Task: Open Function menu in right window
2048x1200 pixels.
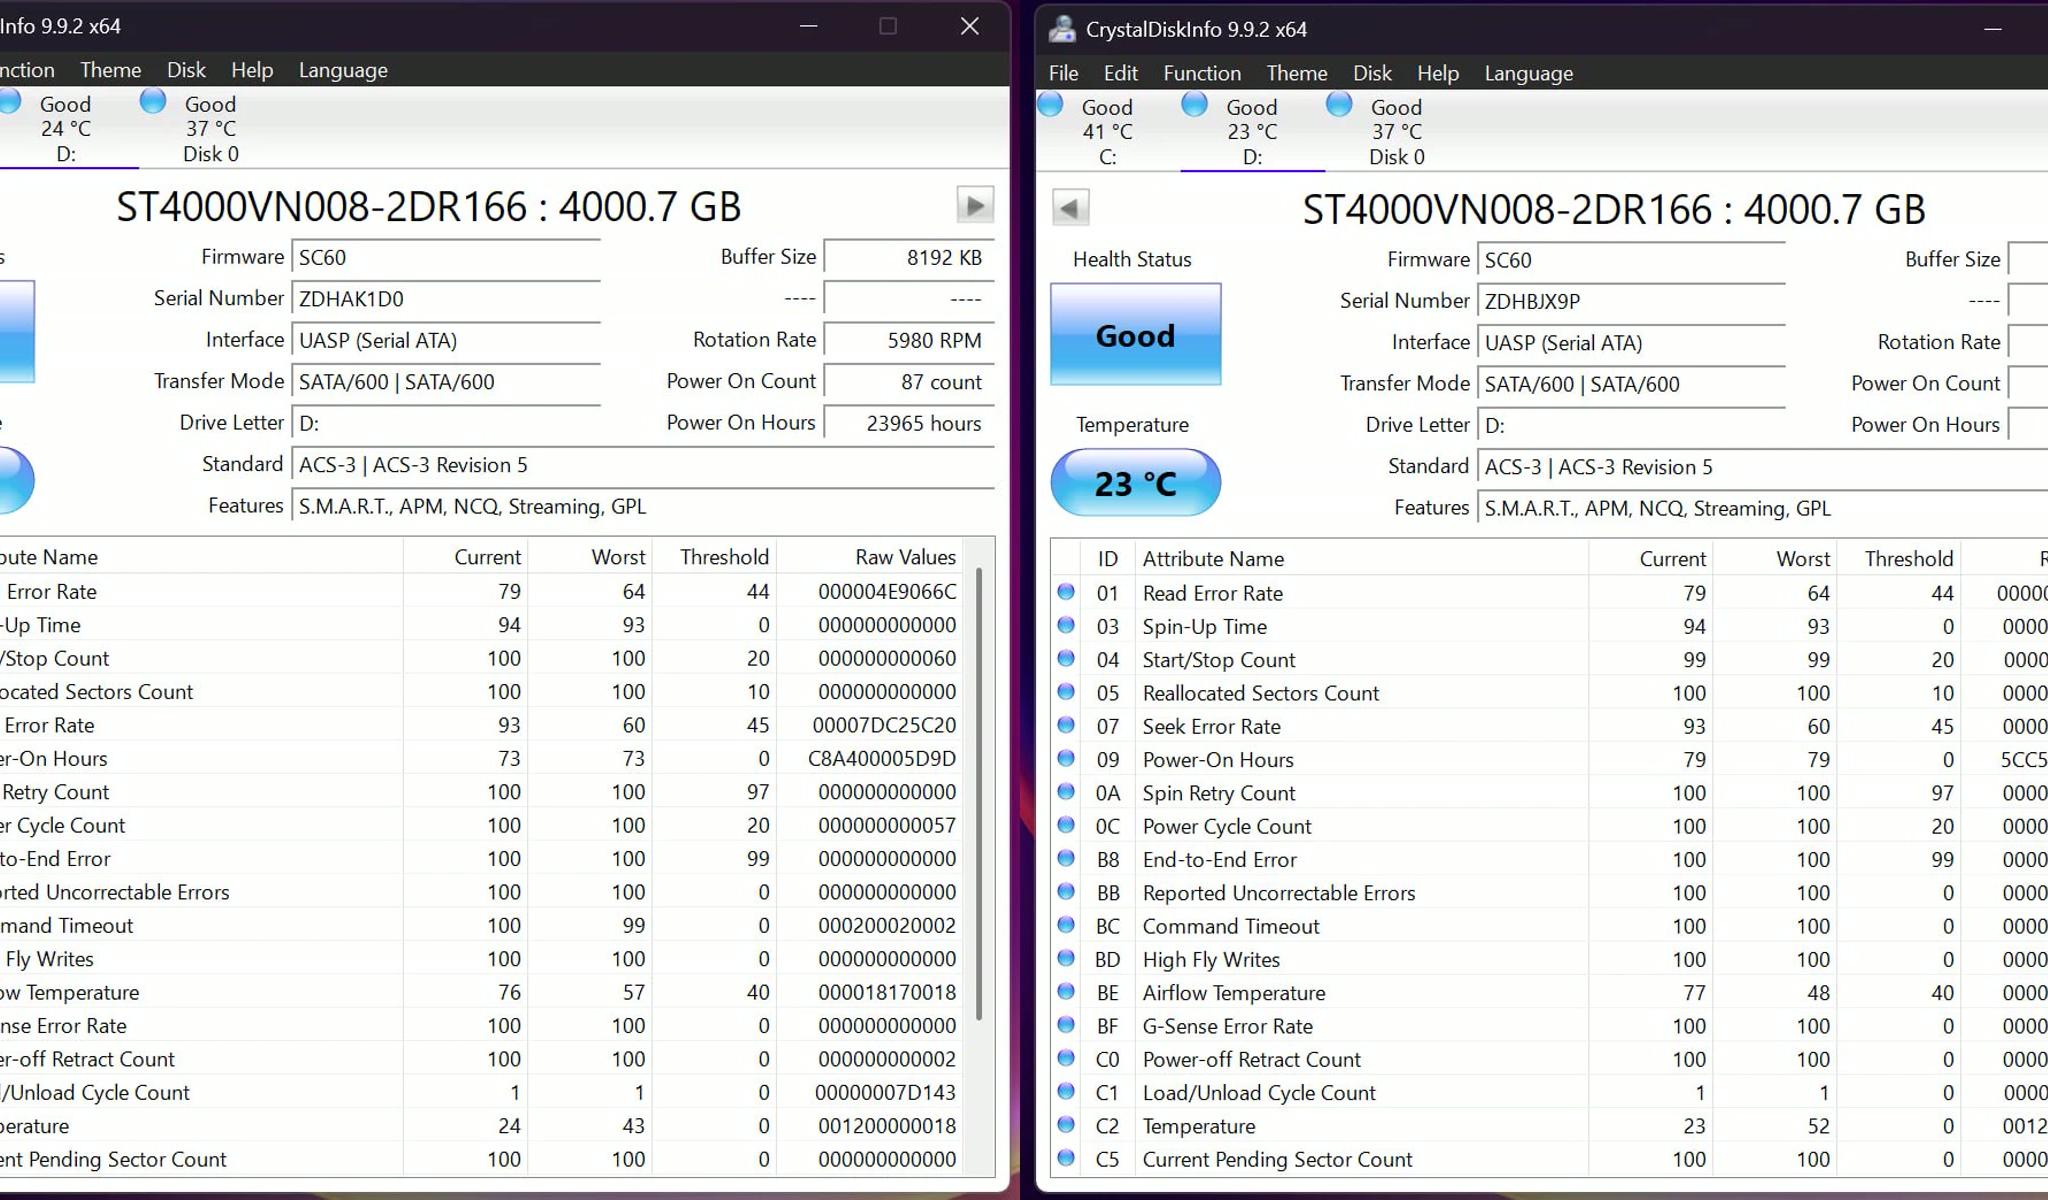Action: [1202, 73]
